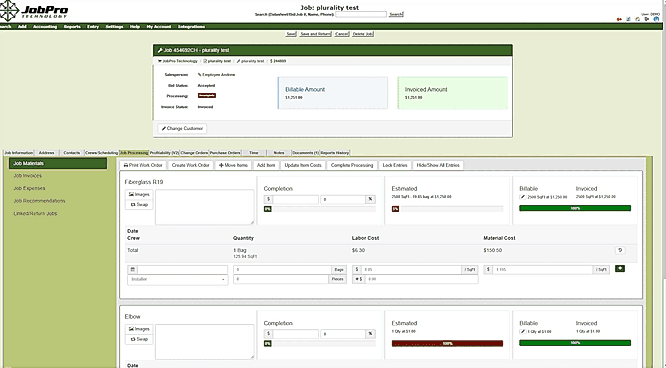Switch to Address tab
This screenshot has height=368, width=666.
pos(46,153)
